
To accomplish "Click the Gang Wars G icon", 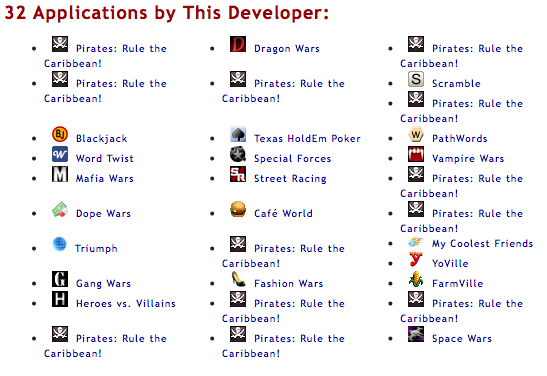I will point(60,279).
